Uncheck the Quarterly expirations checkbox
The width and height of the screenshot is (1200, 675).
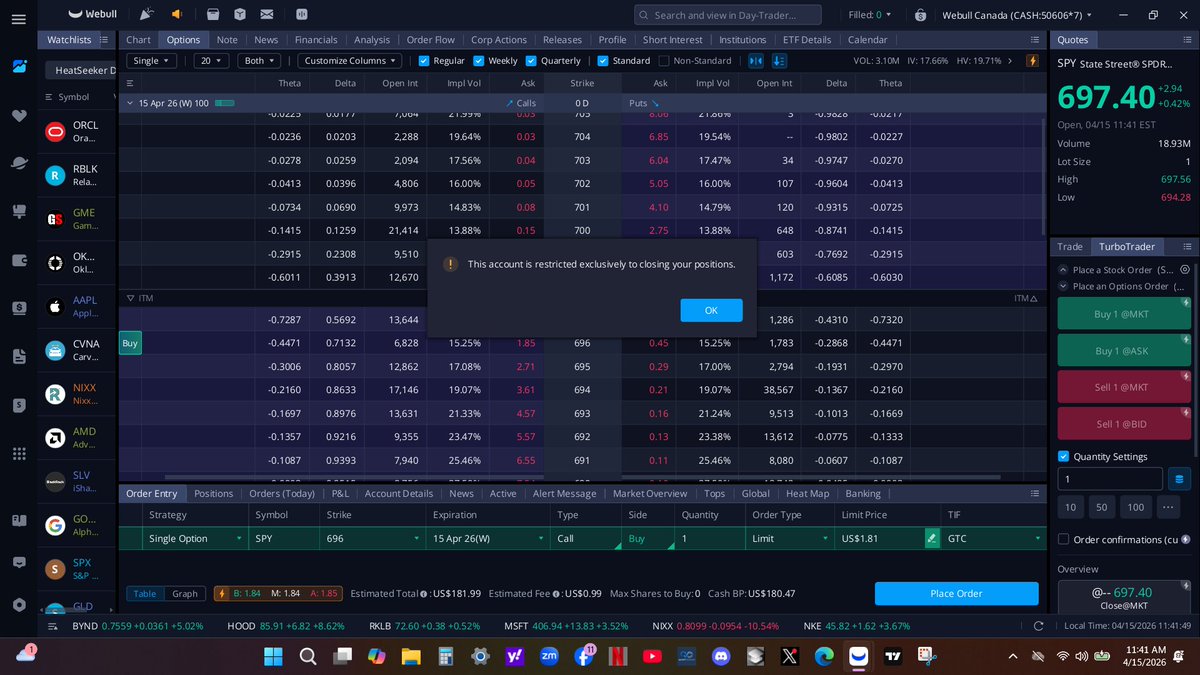click(532, 60)
